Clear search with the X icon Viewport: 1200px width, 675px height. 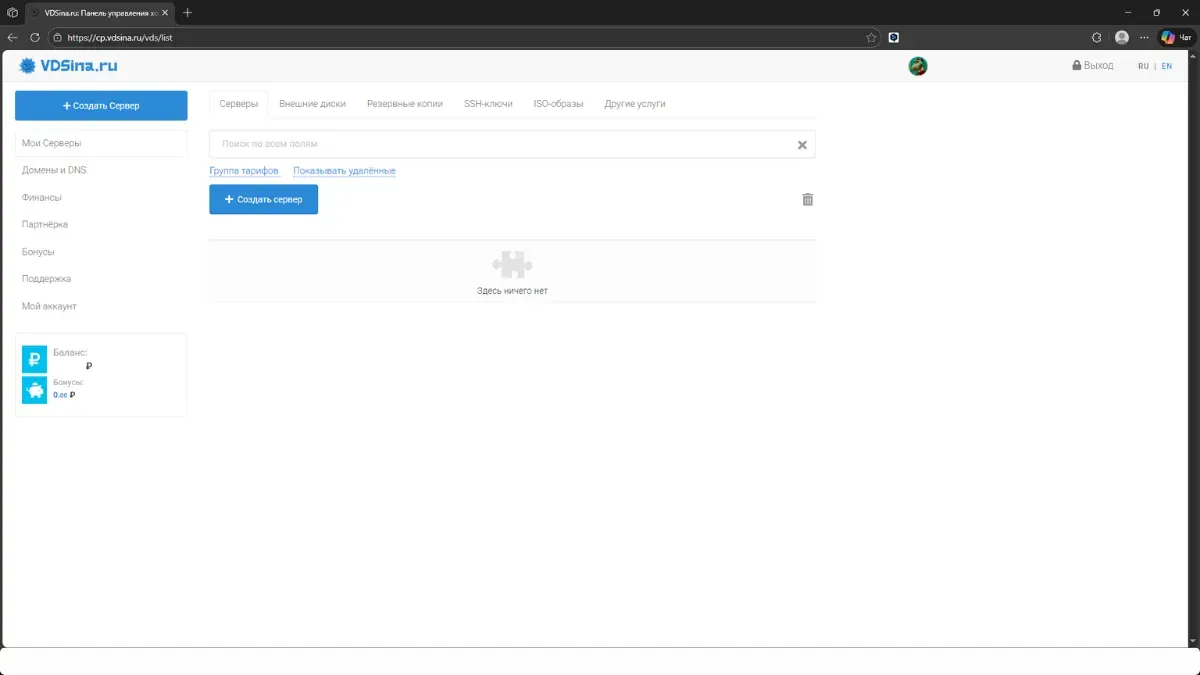click(802, 145)
